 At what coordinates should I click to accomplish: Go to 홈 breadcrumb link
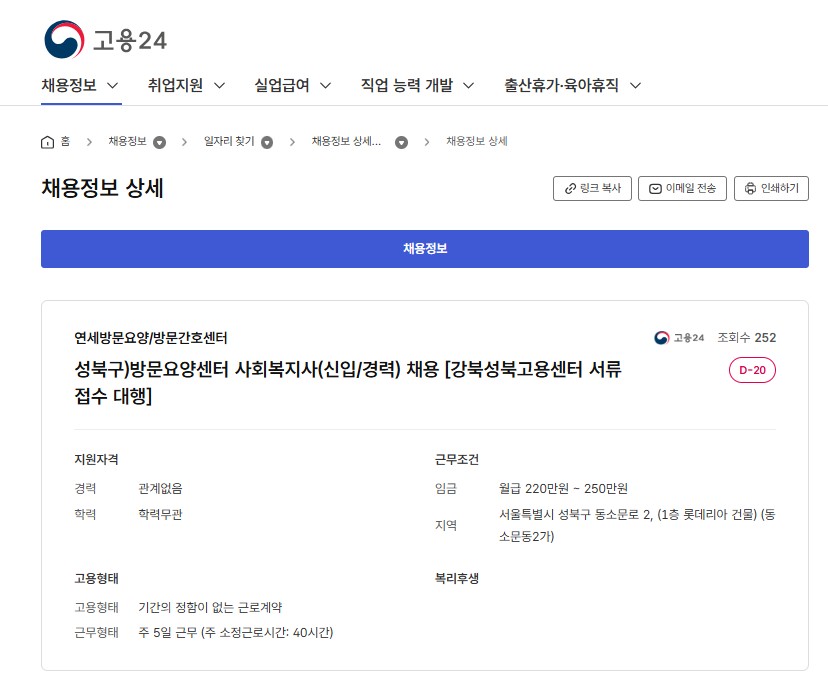click(x=65, y=141)
